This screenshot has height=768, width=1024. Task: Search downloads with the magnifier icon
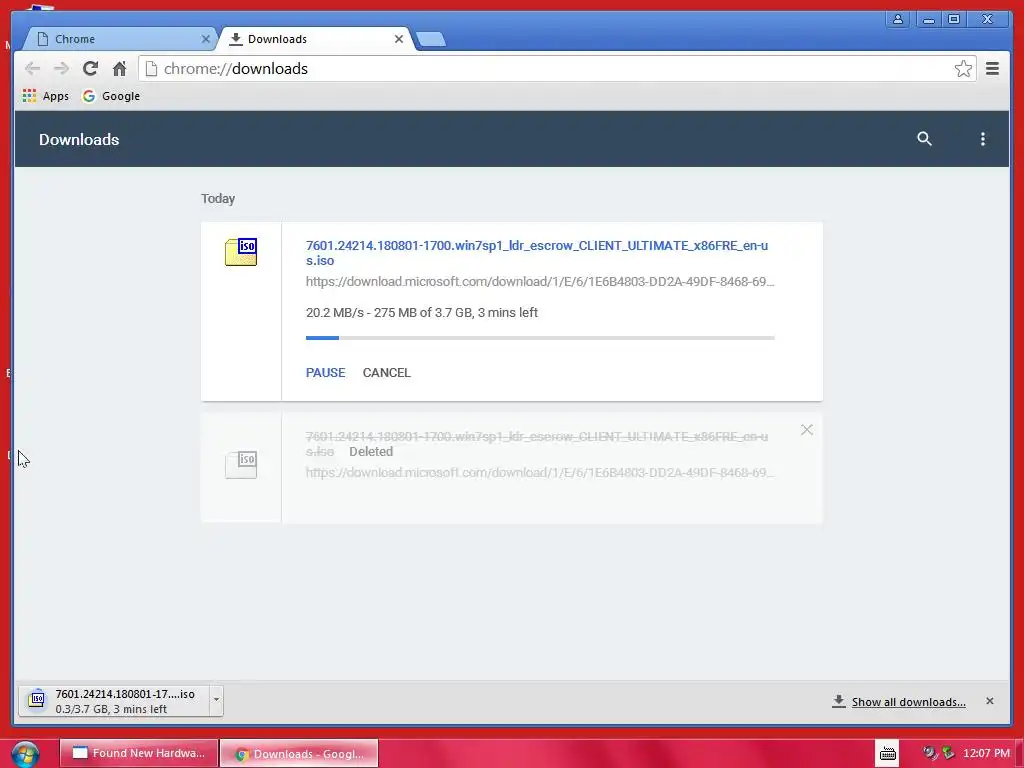[x=924, y=138]
